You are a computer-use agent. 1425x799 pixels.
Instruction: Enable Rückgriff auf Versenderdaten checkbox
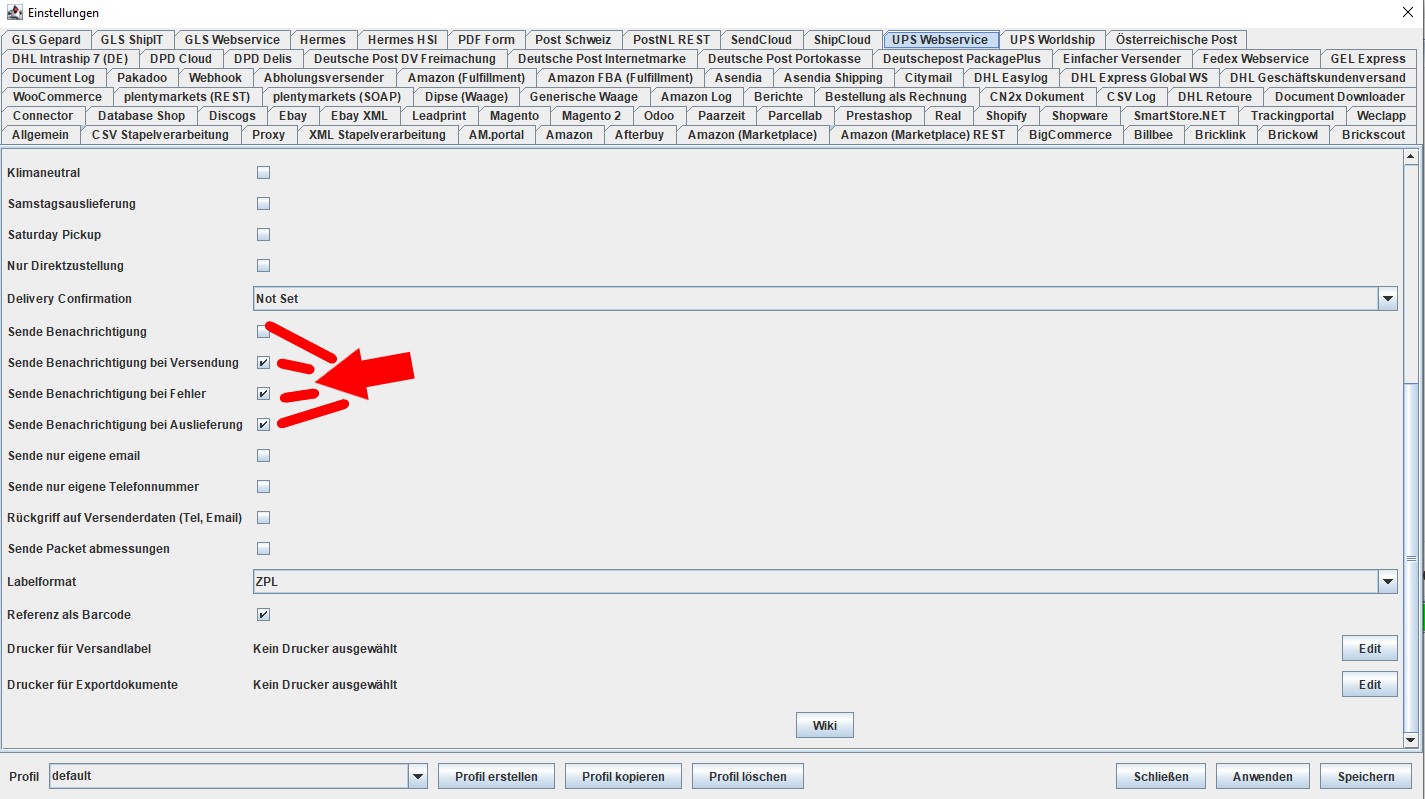(x=264, y=518)
